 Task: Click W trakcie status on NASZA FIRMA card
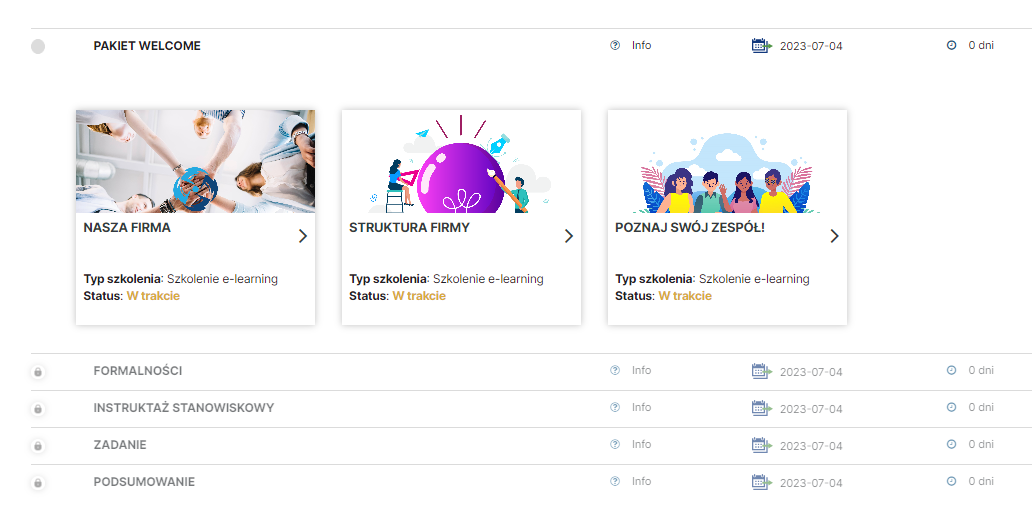coord(153,296)
